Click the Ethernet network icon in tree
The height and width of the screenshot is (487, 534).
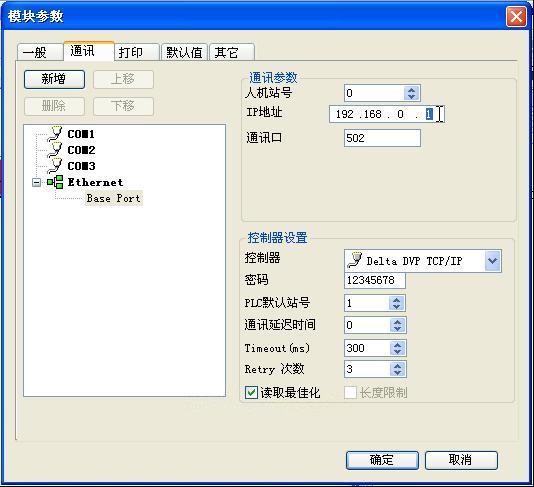tap(55, 182)
